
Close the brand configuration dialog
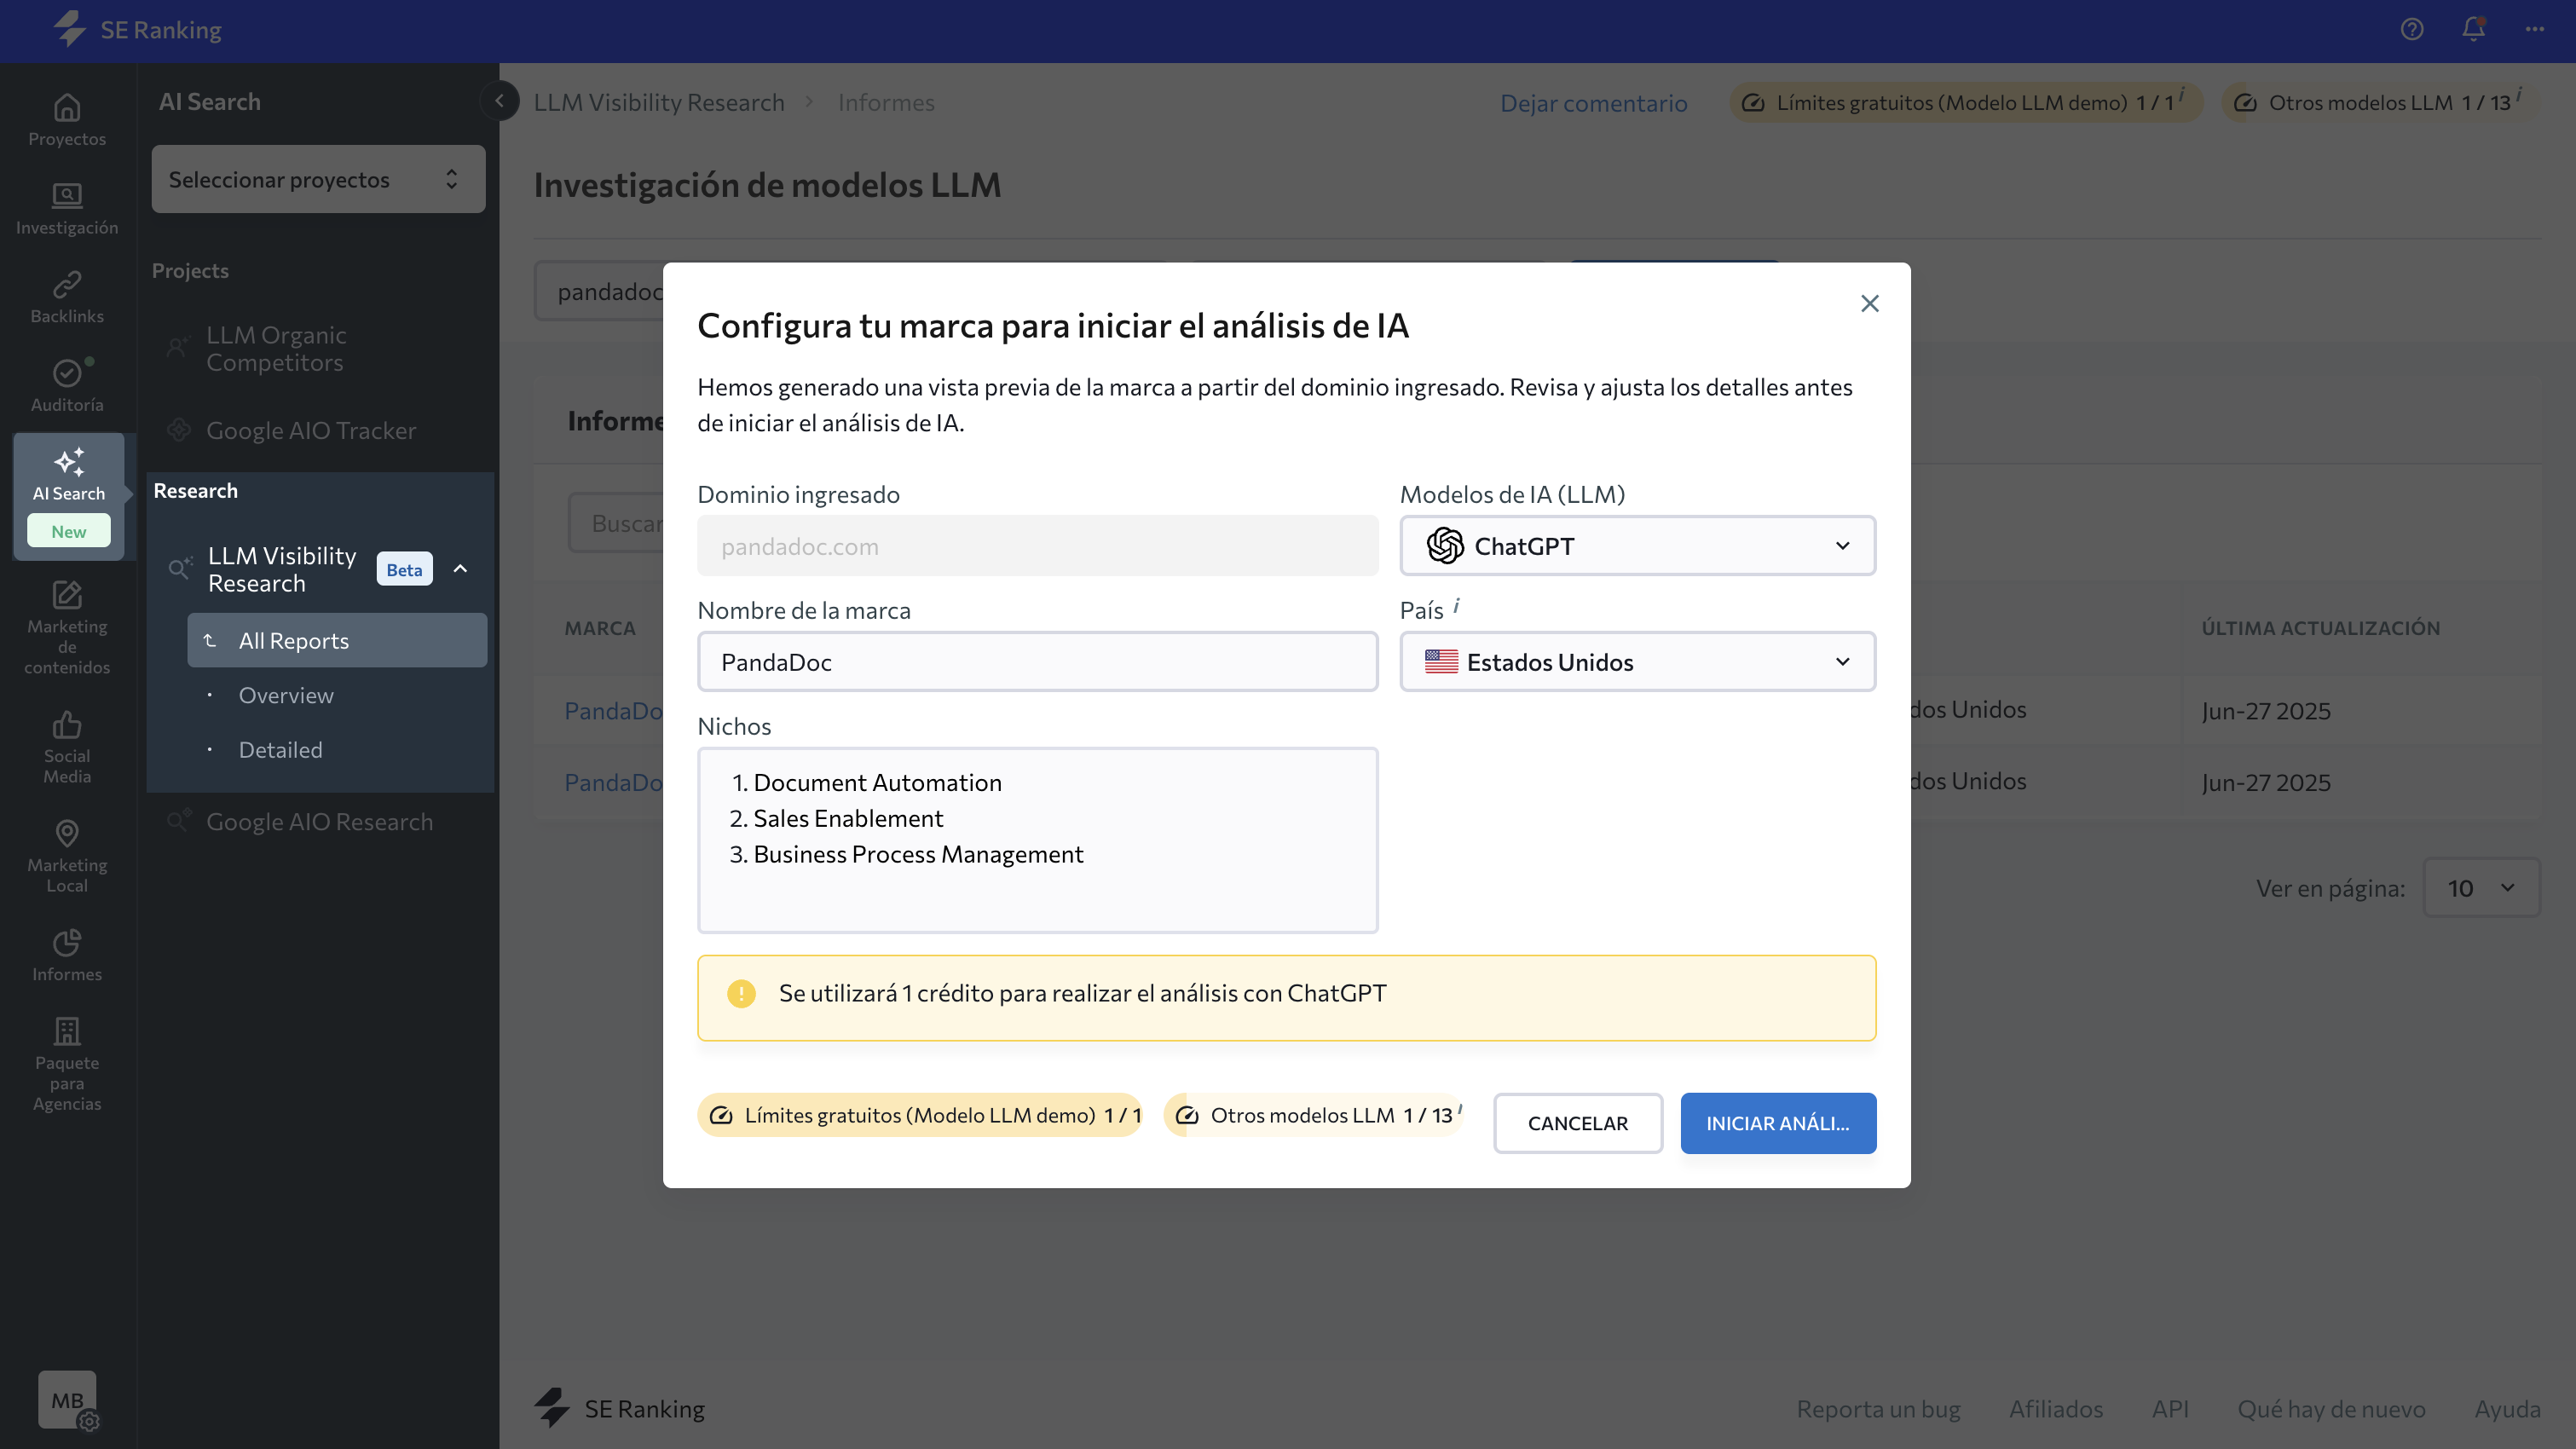(x=1869, y=303)
